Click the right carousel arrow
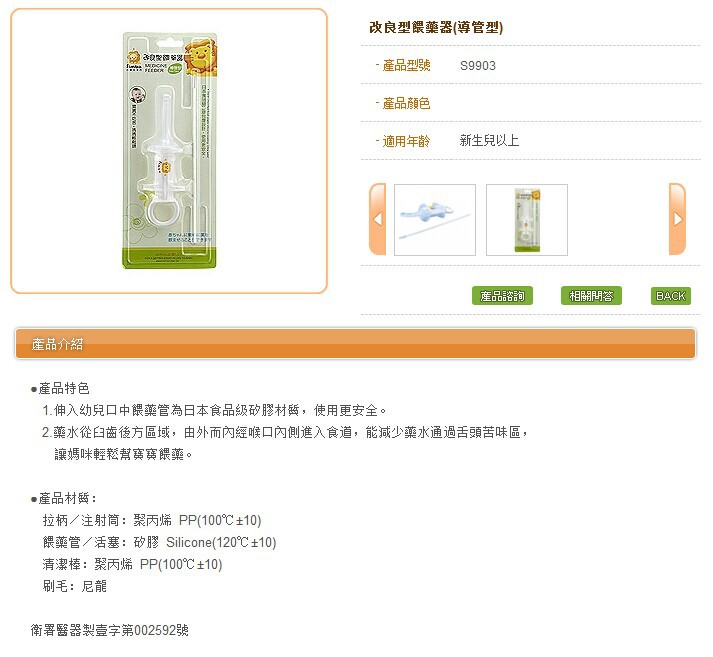The height and width of the screenshot is (657, 713). [x=677, y=219]
